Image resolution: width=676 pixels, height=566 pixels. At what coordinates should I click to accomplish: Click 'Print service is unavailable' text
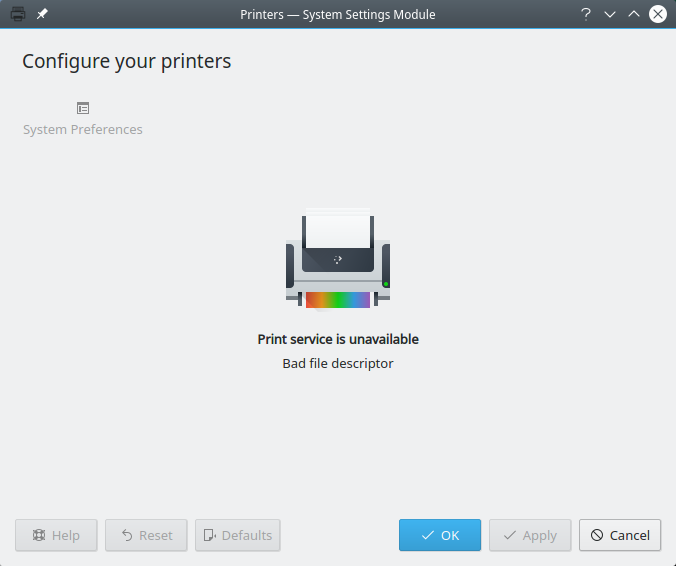(338, 339)
